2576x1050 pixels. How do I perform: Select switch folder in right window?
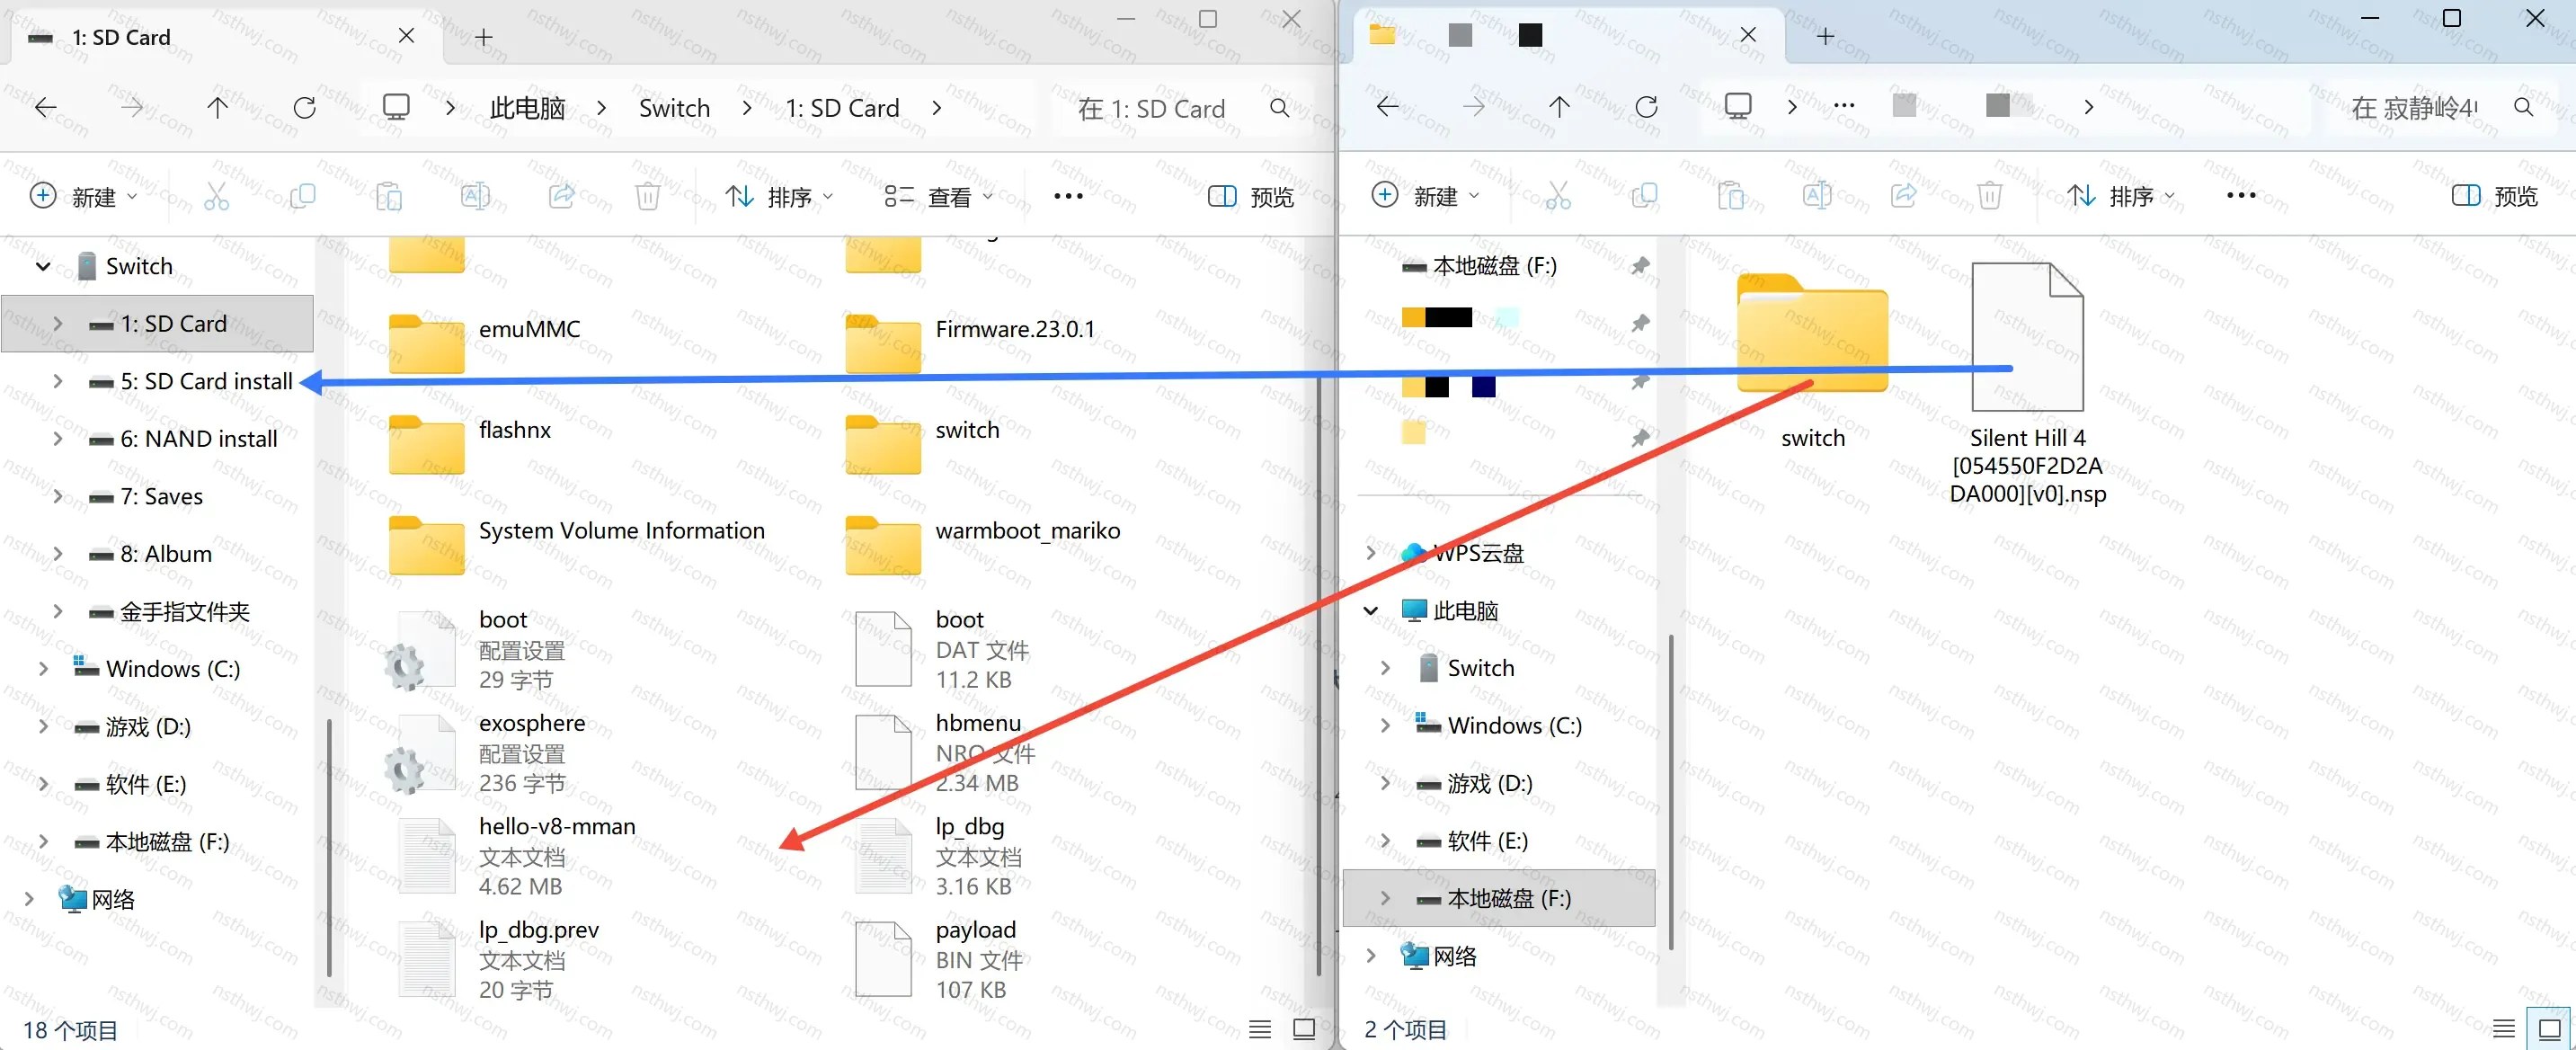coord(1812,360)
